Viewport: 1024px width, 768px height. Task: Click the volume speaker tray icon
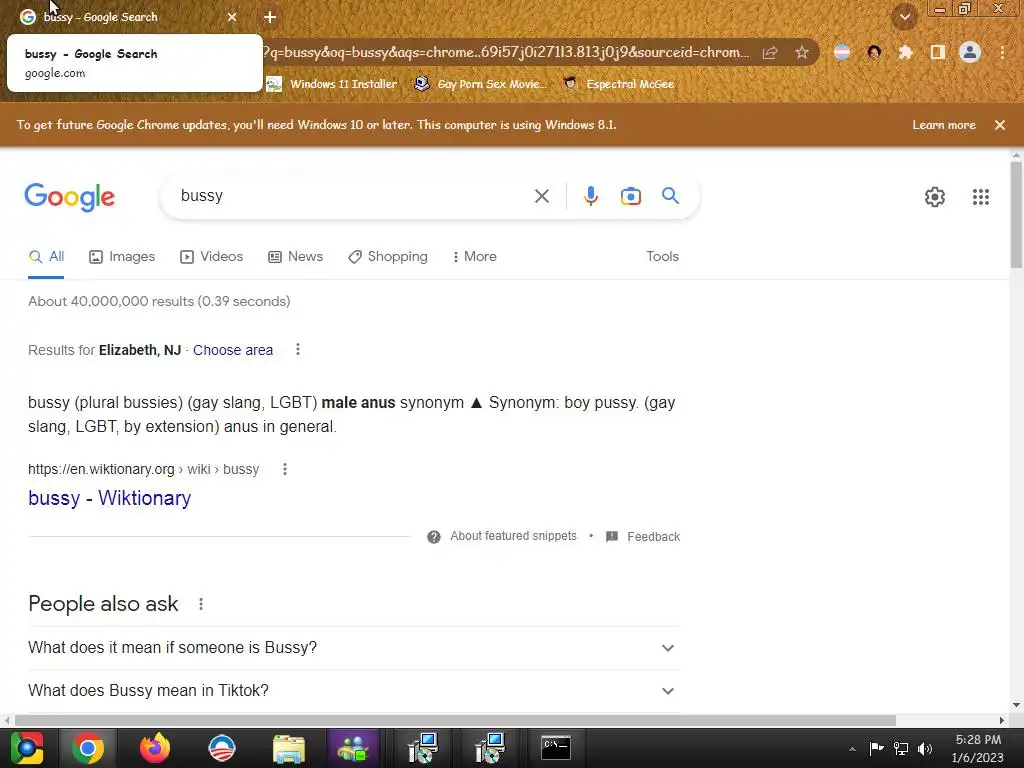925,748
